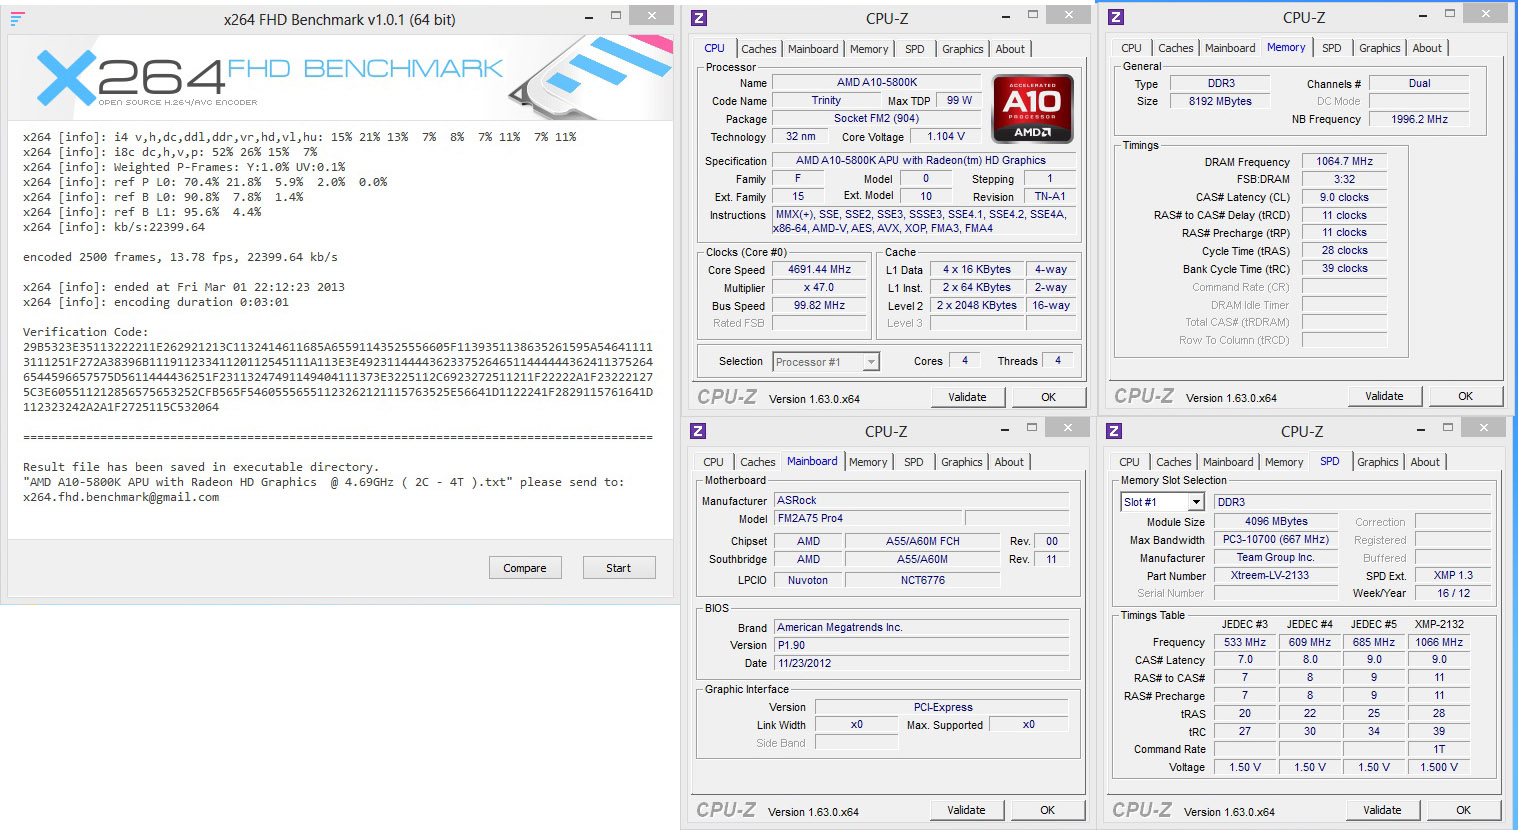Click the Max Bandwidth value "PC3-10700 (667 MHz)"
1518x830 pixels.
1275,539
